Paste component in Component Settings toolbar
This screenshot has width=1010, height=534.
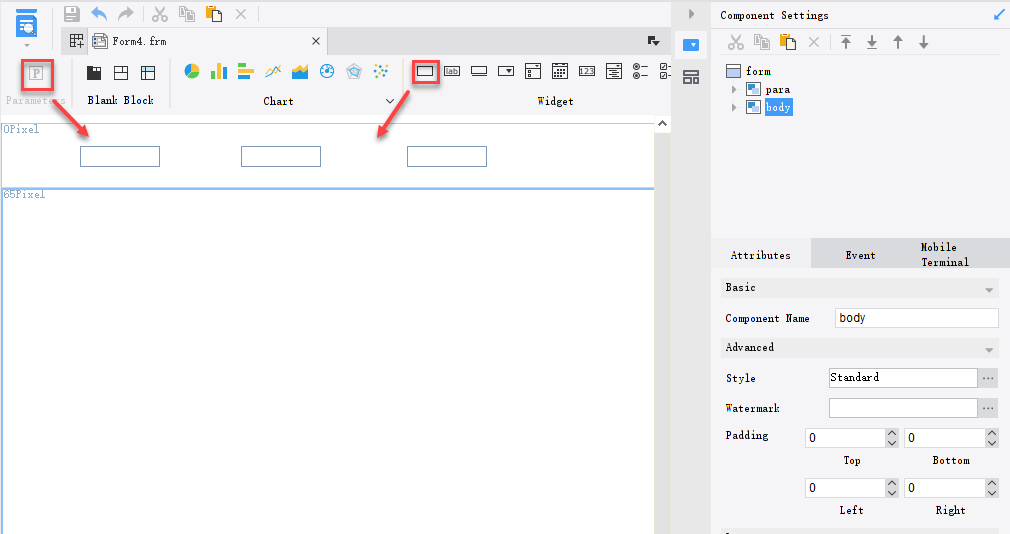point(788,42)
